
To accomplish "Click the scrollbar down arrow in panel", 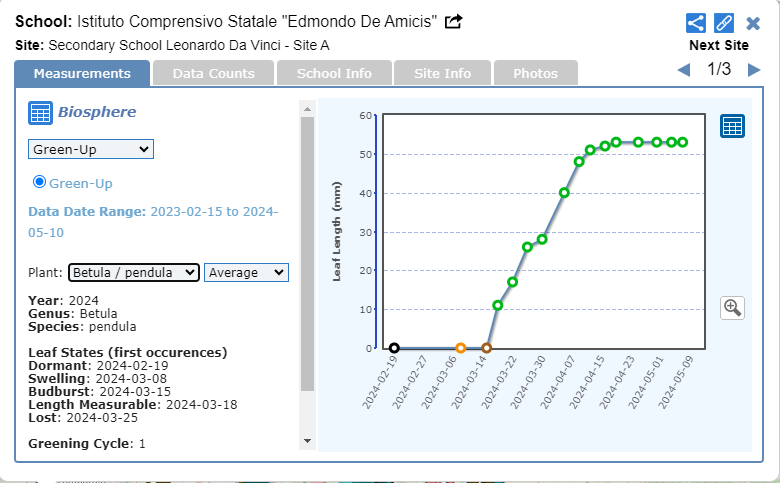I will pyautogui.click(x=307, y=441).
